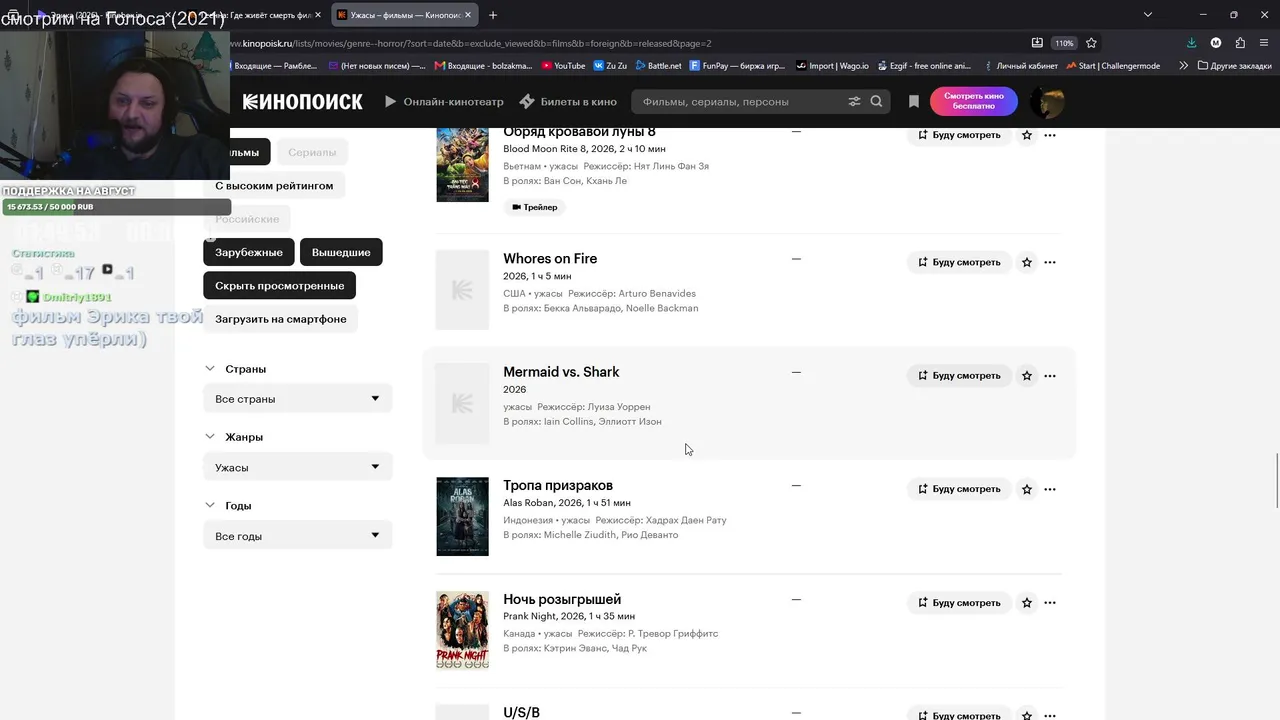
Task: Open the search filter settings icon
Action: tap(854, 101)
